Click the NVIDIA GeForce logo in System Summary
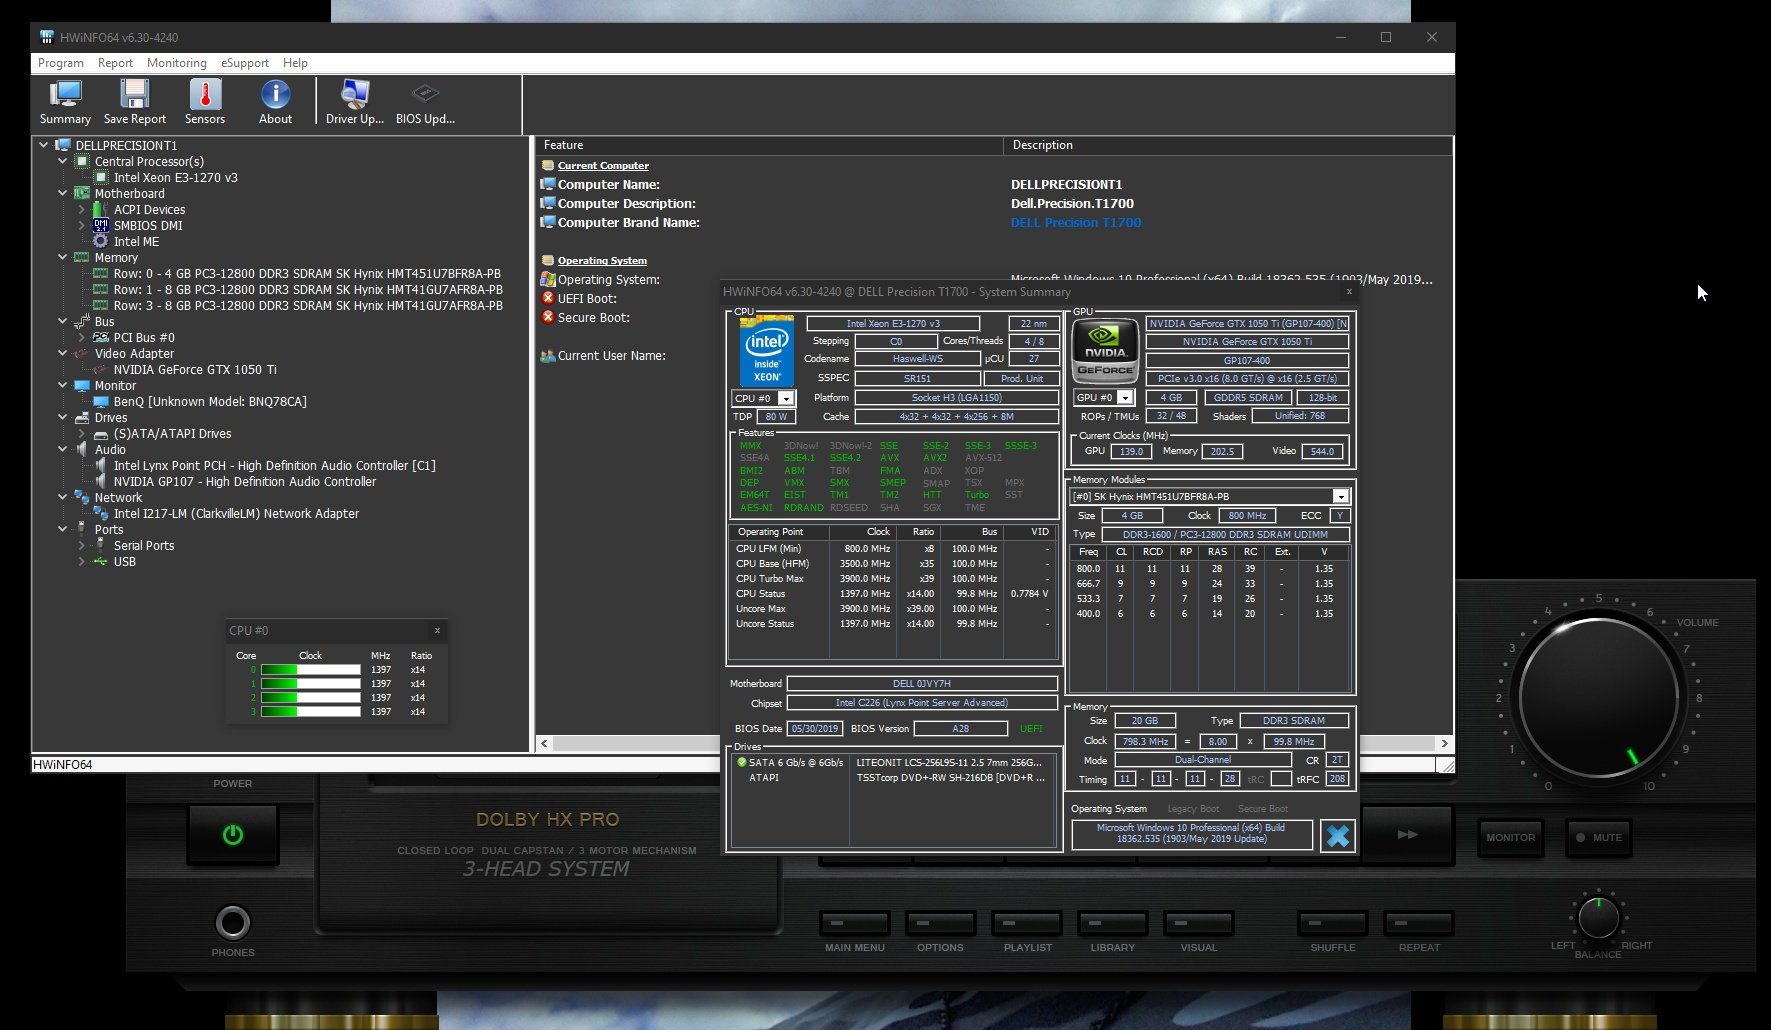Image resolution: width=1771 pixels, height=1030 pixels. [1105, 351]
